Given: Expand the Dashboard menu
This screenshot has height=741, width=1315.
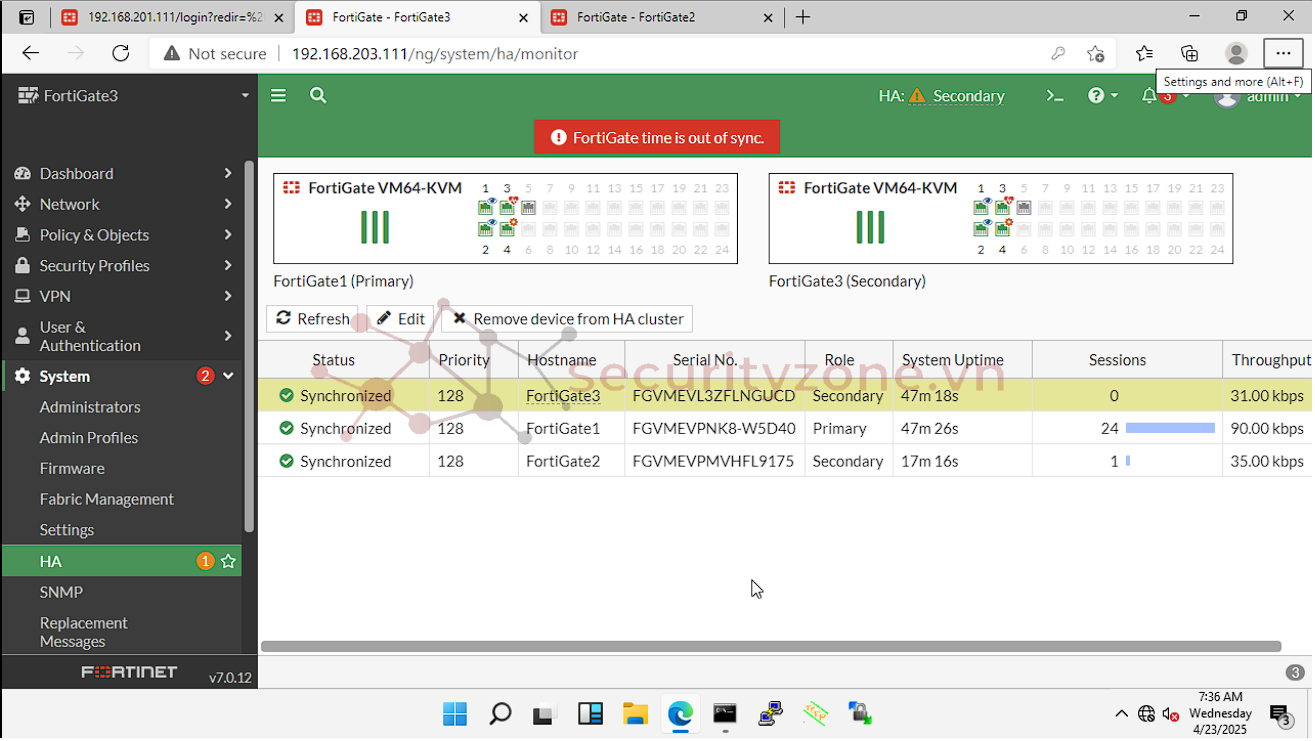Looking at the screenshot, I should pos(121,173).
